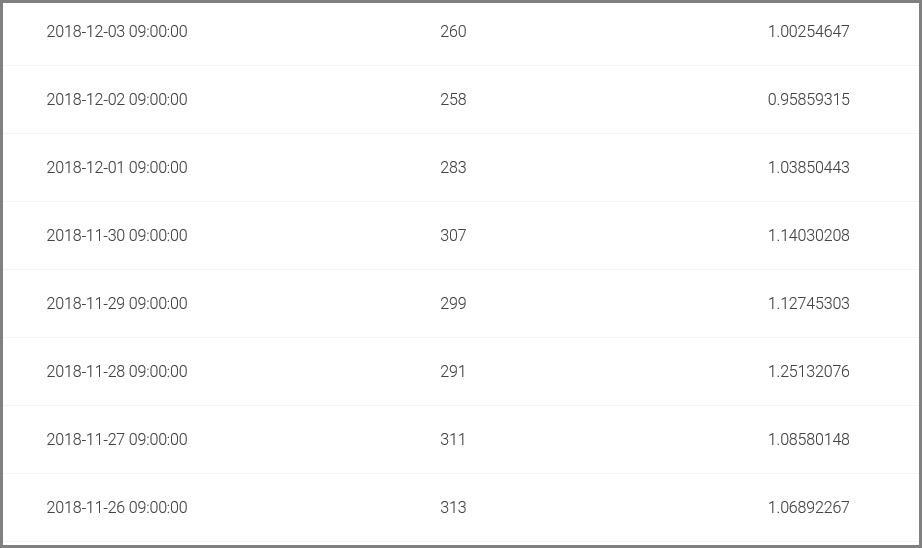Select the 2018-11-28 09:00:00 date entry
The width and height of the screenshot is (922, 548).
click(x=117, y=372)
